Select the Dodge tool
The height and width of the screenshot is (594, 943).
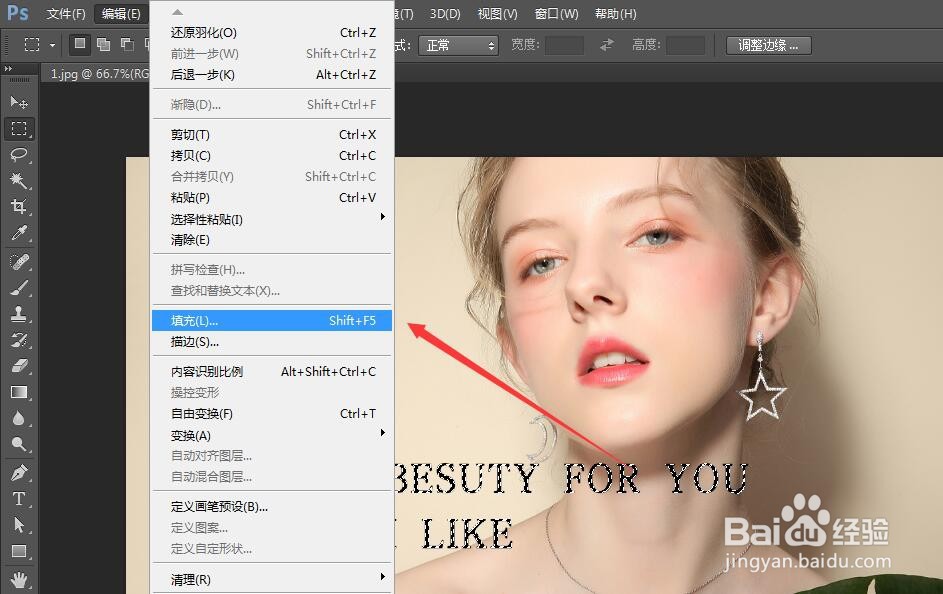[x=19, y=444]
